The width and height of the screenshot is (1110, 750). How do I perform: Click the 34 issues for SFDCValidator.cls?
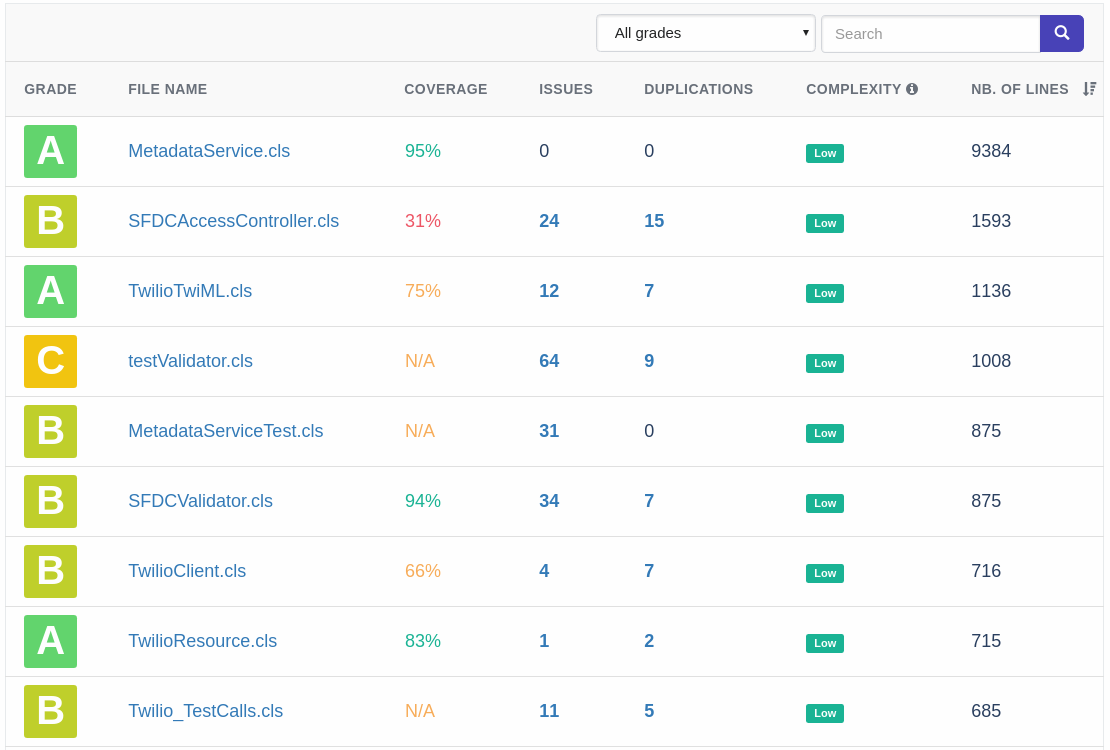point(549,501)
